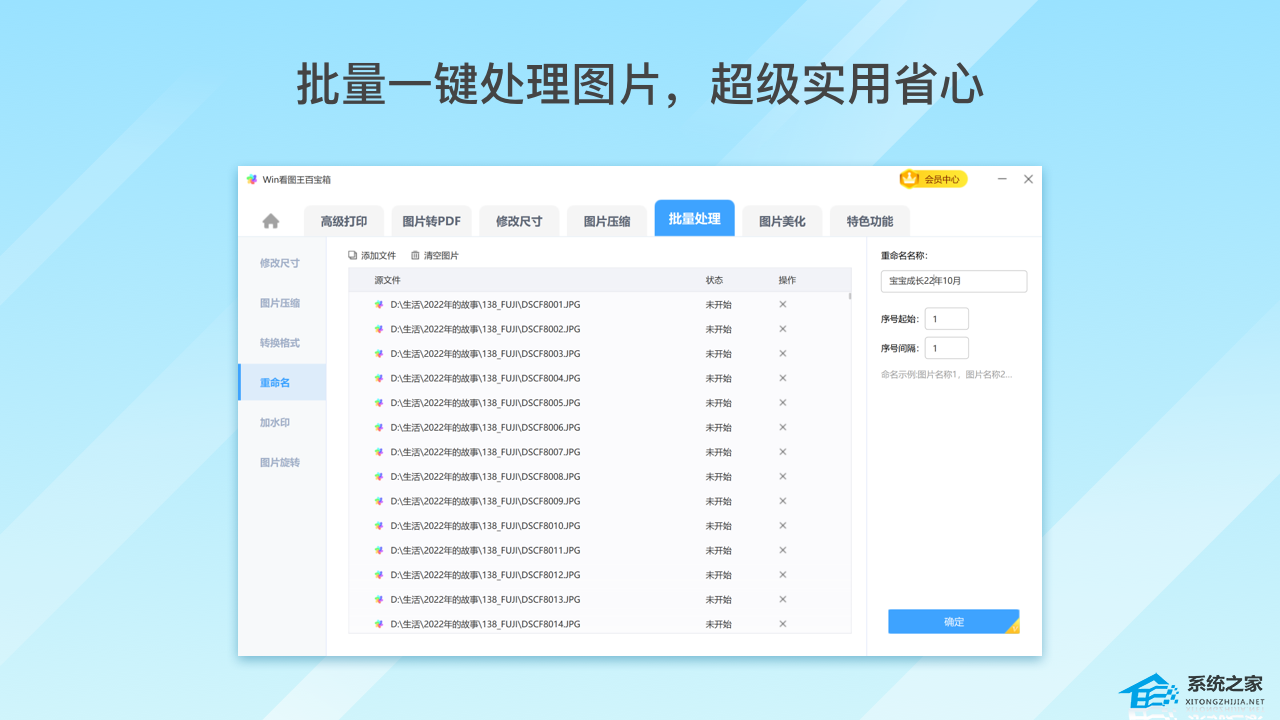Select the 特色功能 tab
This screenshot has height=720, width=1280.
[x=869, y=221]
